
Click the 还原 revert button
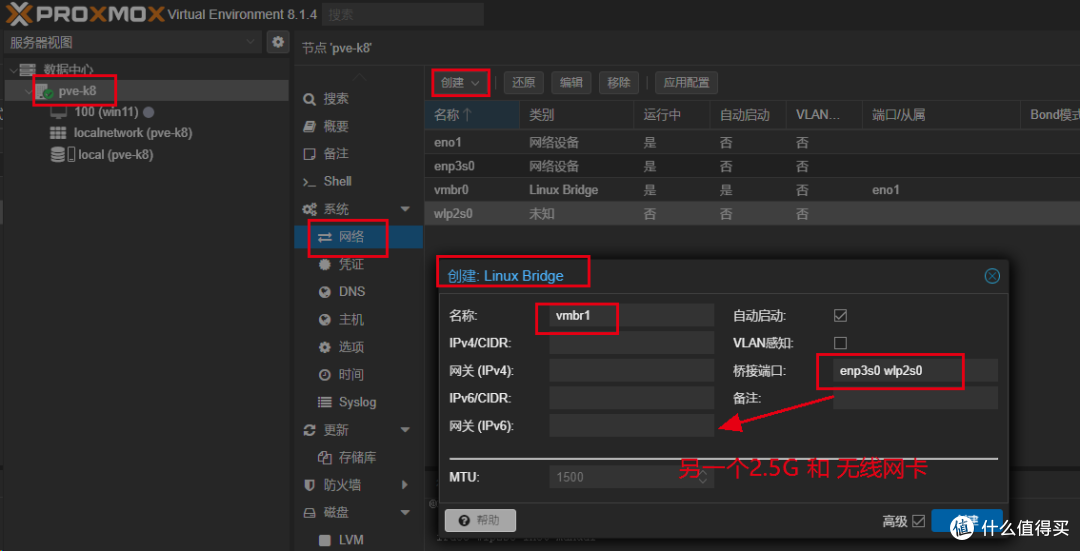click(524, 83)
